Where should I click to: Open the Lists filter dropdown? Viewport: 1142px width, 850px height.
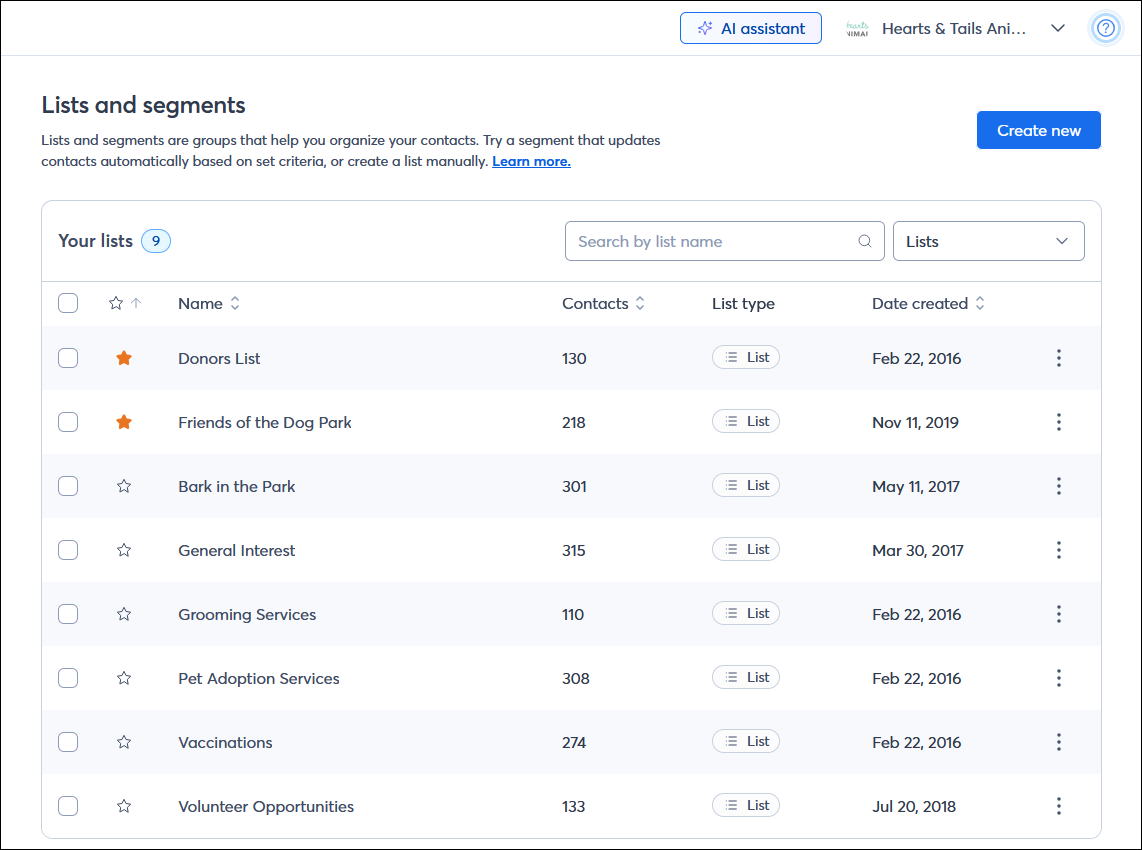(x=988, y=241)
